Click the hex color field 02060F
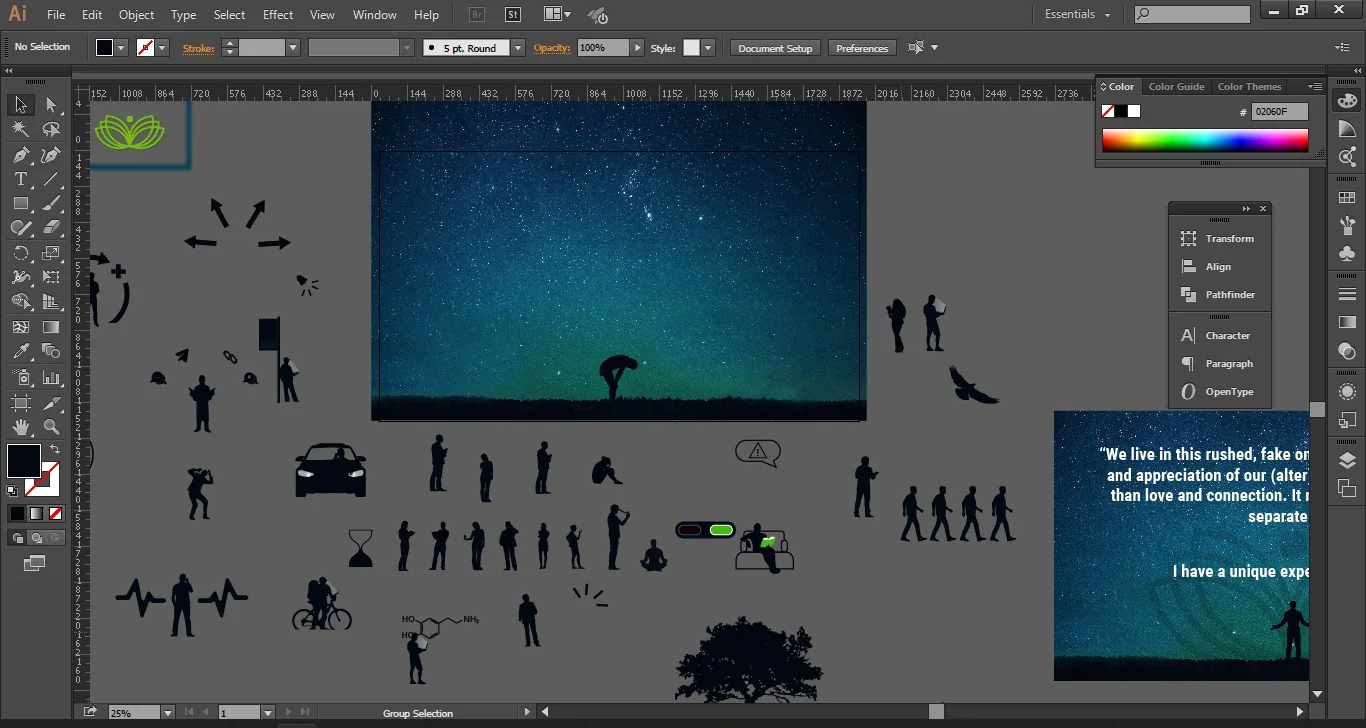The image size is (1366, 728). pyautogui.click(x=1279, y=112)
